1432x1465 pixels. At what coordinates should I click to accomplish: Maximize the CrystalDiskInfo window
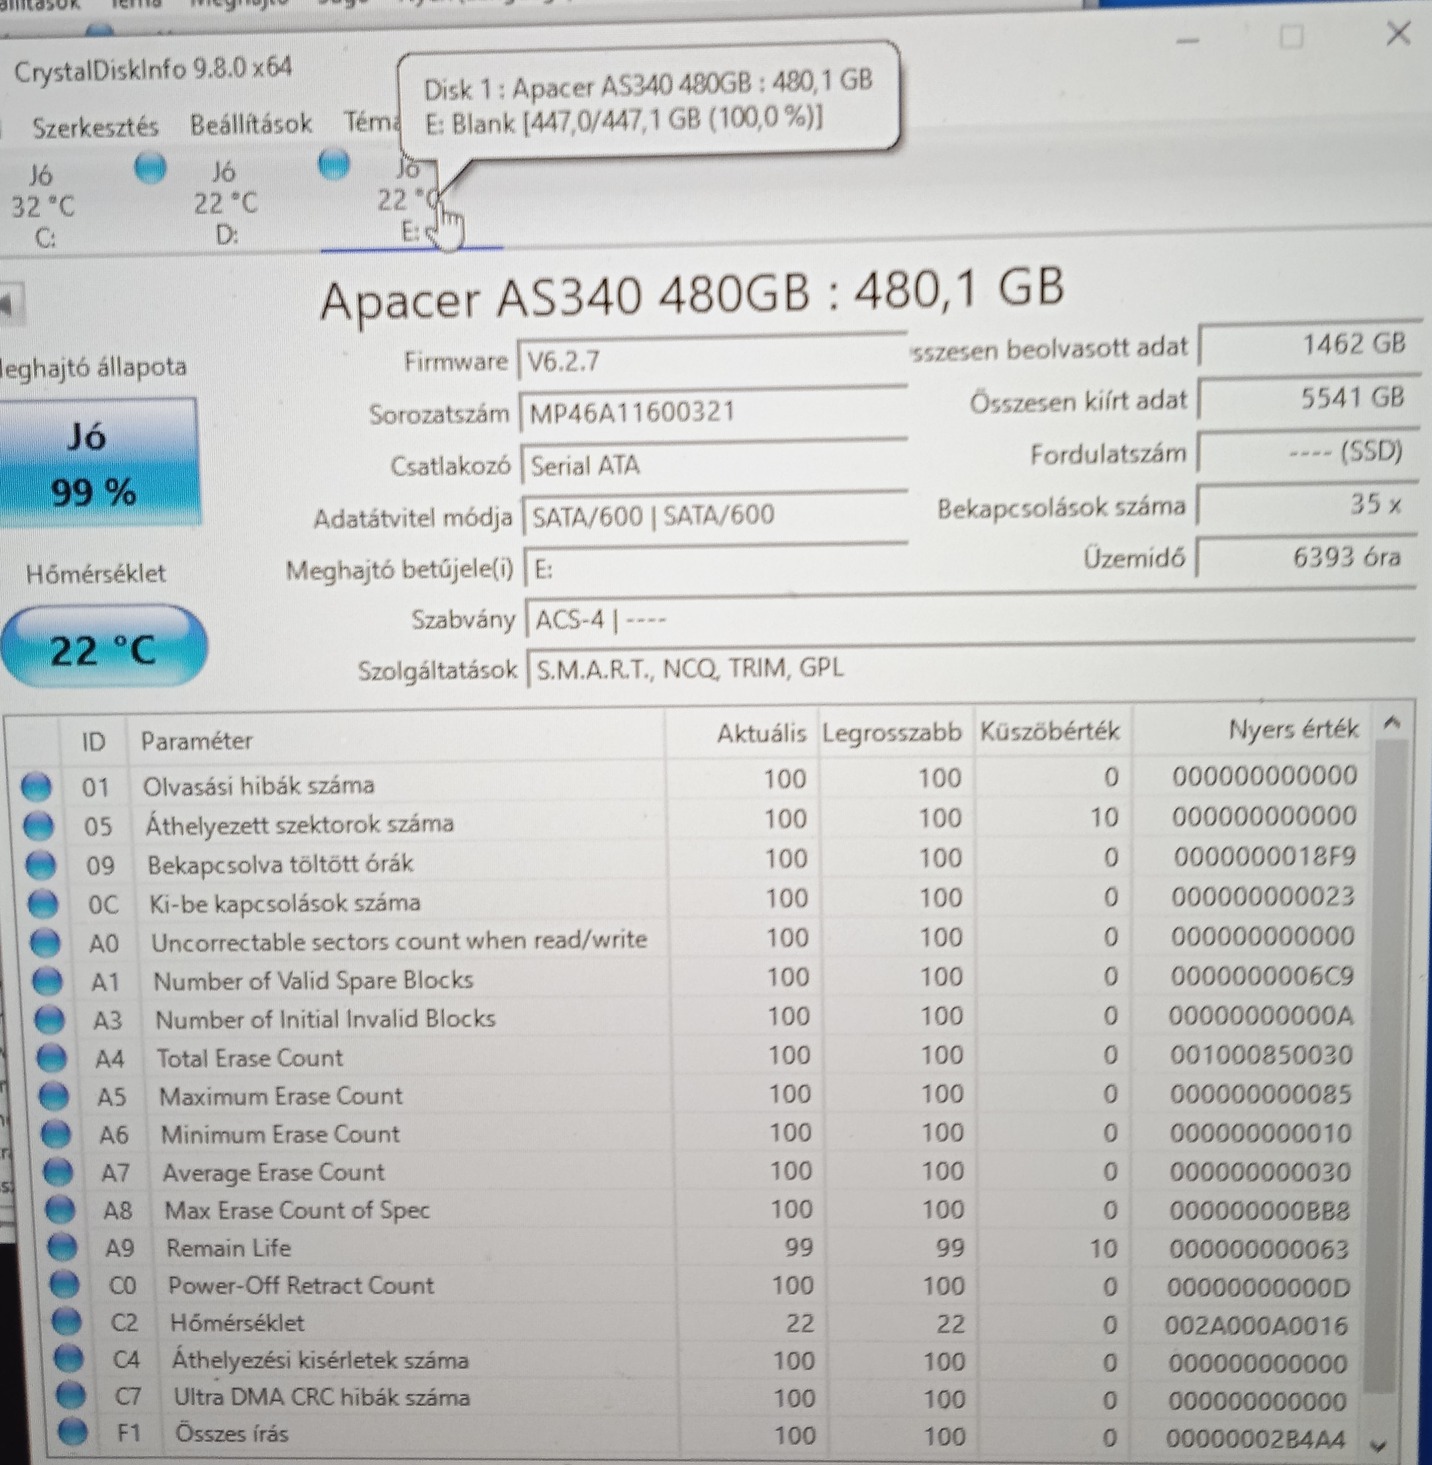(x=1292, y=37)
